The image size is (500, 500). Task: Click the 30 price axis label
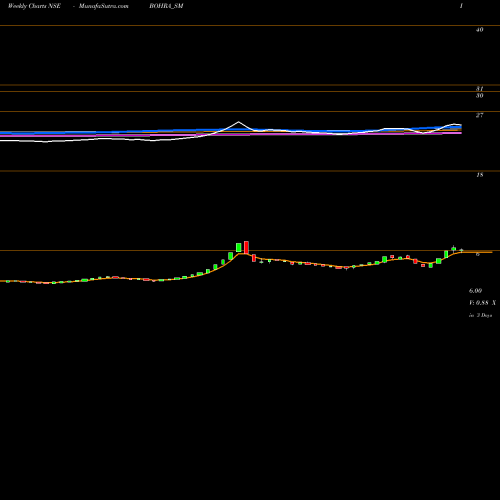479,96
